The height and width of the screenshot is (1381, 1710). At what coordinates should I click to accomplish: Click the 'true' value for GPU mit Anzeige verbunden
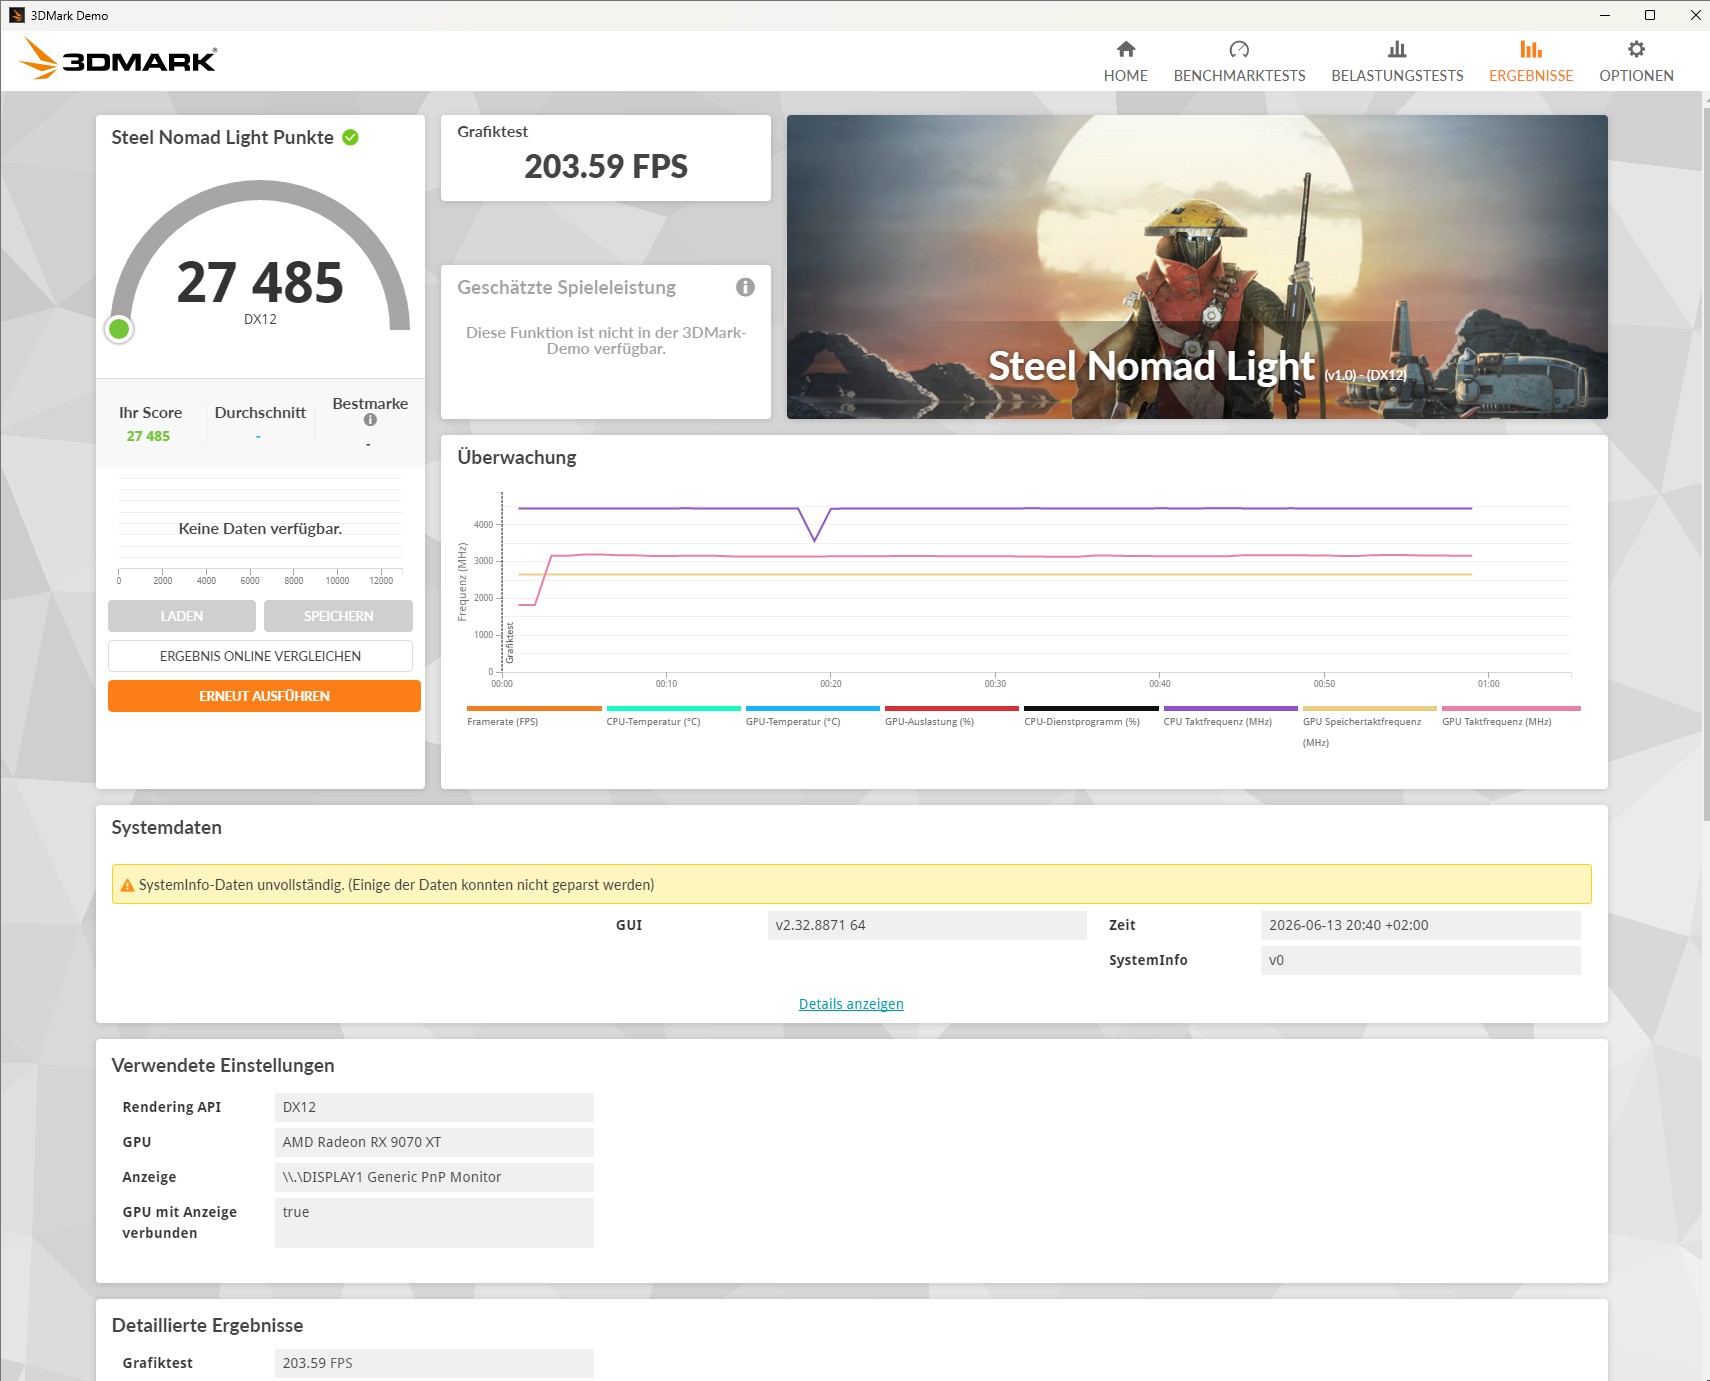click(434, 1223)
